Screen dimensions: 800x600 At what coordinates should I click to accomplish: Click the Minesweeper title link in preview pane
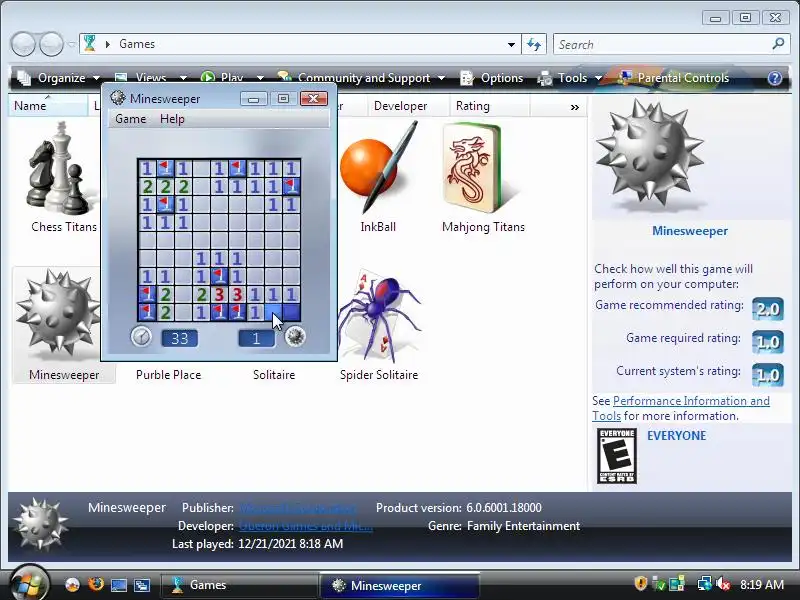[x=690, y=231]
